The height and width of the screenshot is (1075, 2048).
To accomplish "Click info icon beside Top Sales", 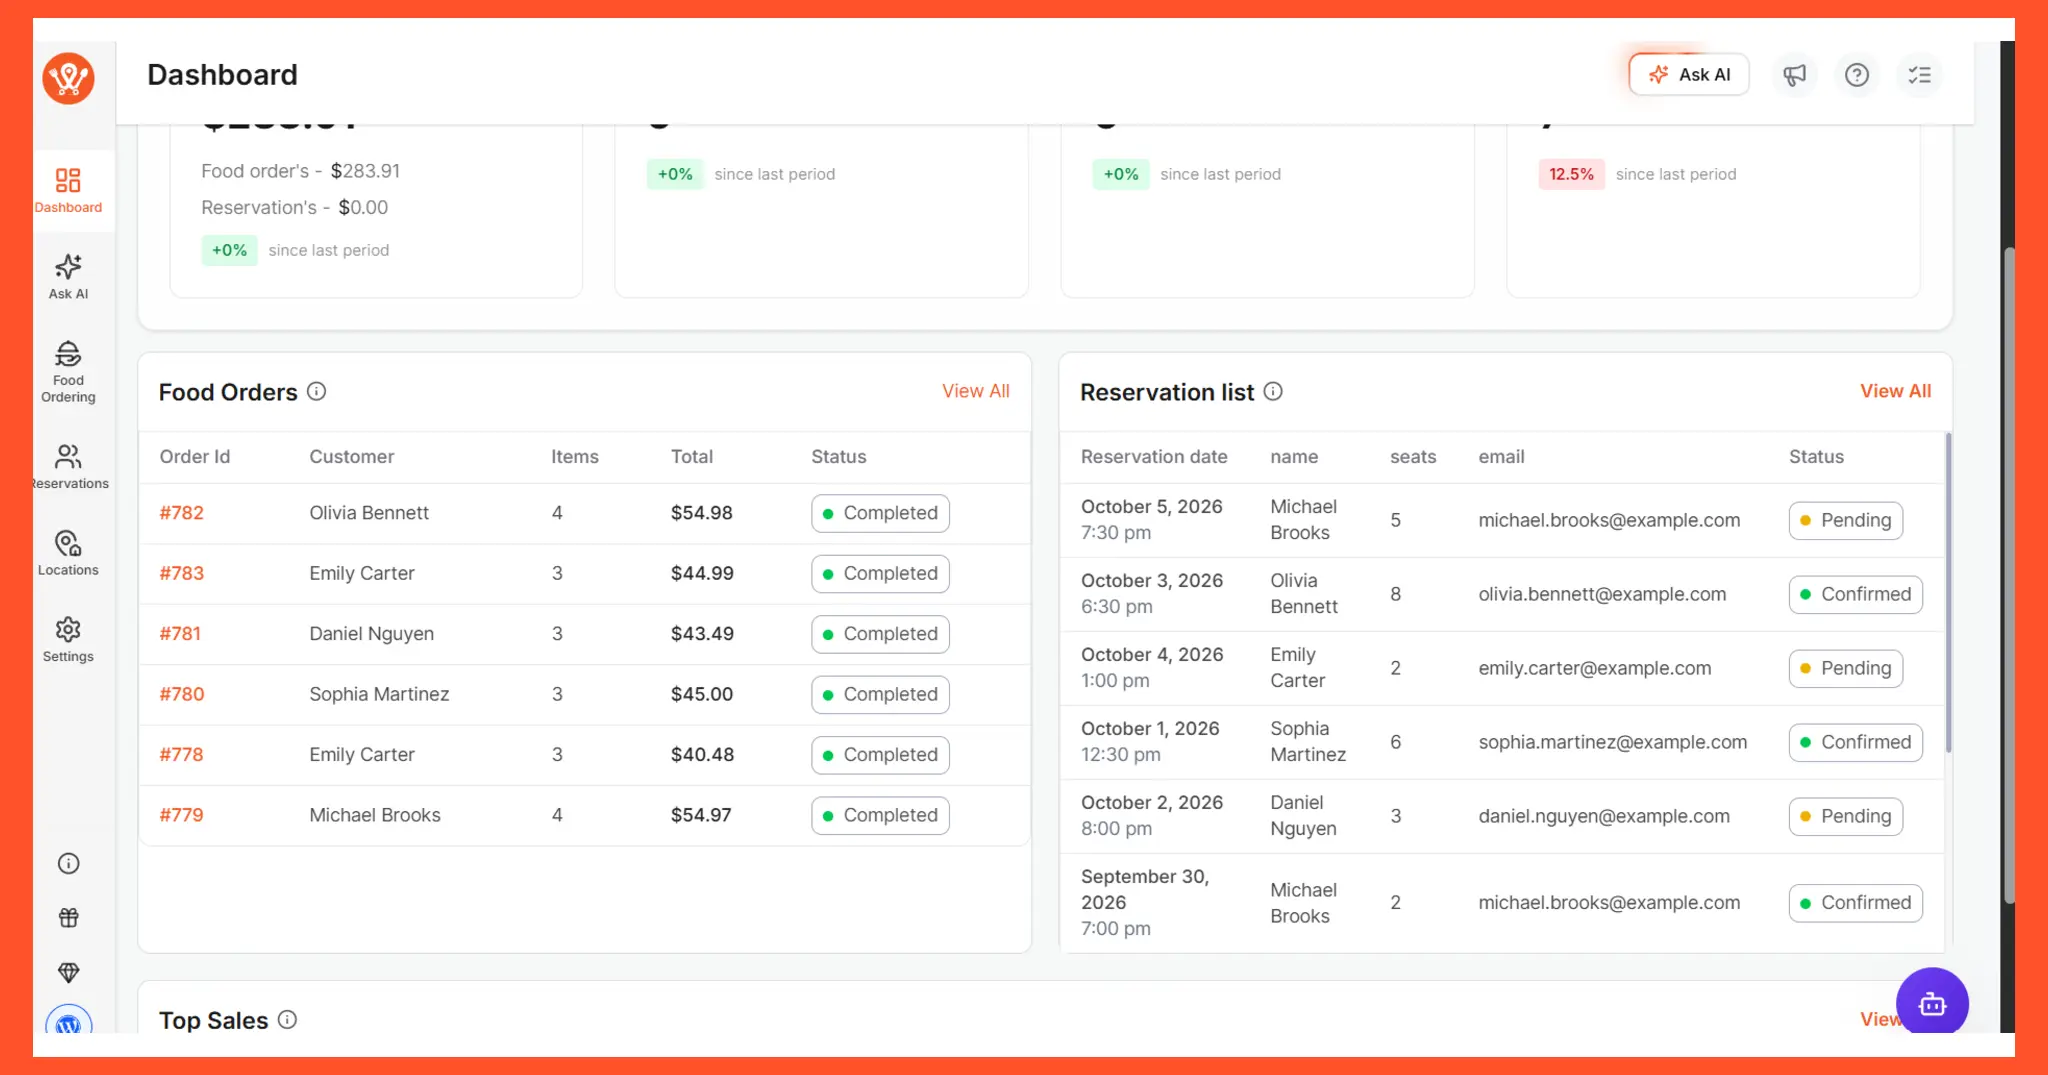I will pyautogui.click(x=287, y=1020).
